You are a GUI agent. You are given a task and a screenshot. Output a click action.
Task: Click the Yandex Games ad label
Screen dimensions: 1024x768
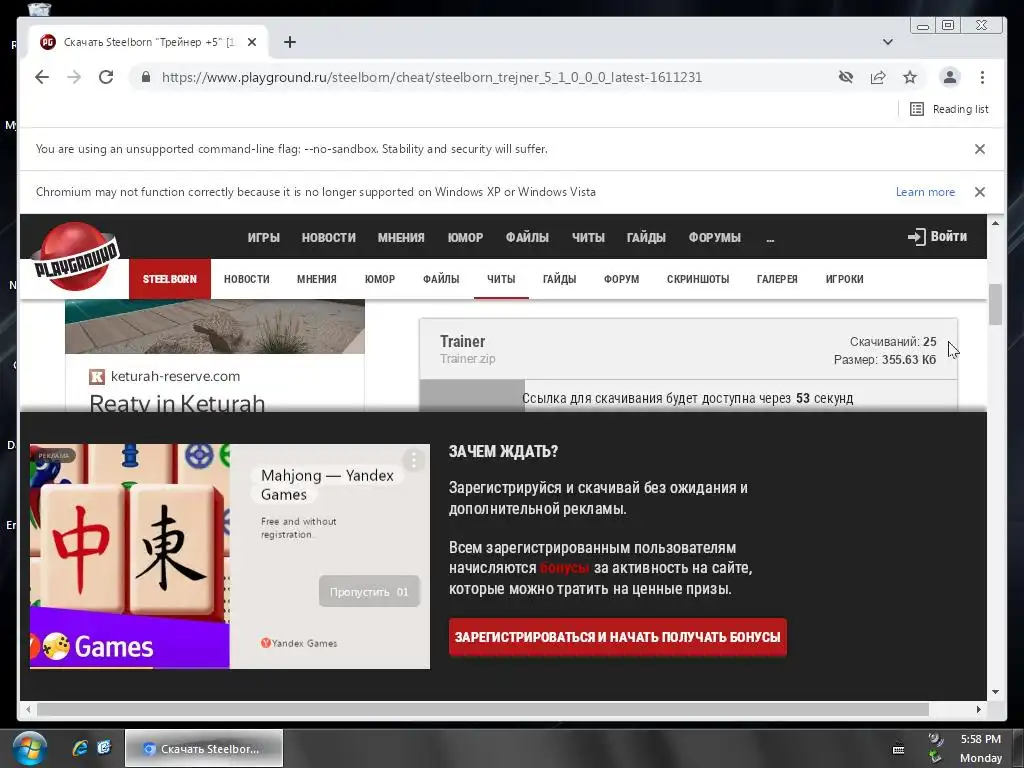pyautogui.click(x=299, y=643)
